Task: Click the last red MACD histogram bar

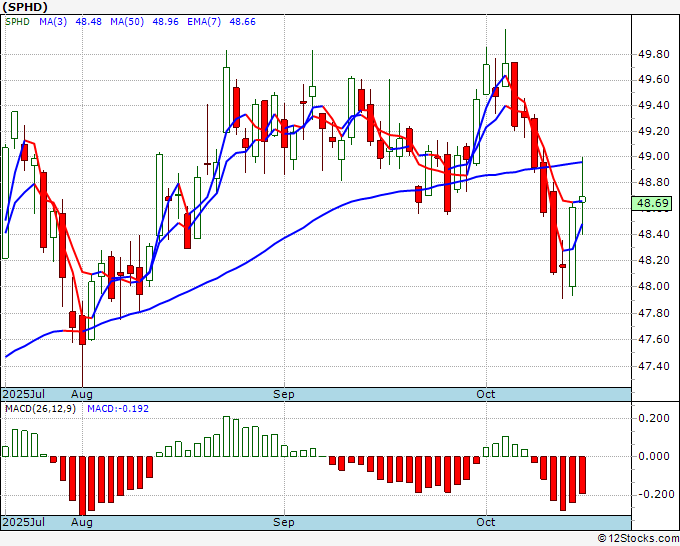Action: [582, 475]
